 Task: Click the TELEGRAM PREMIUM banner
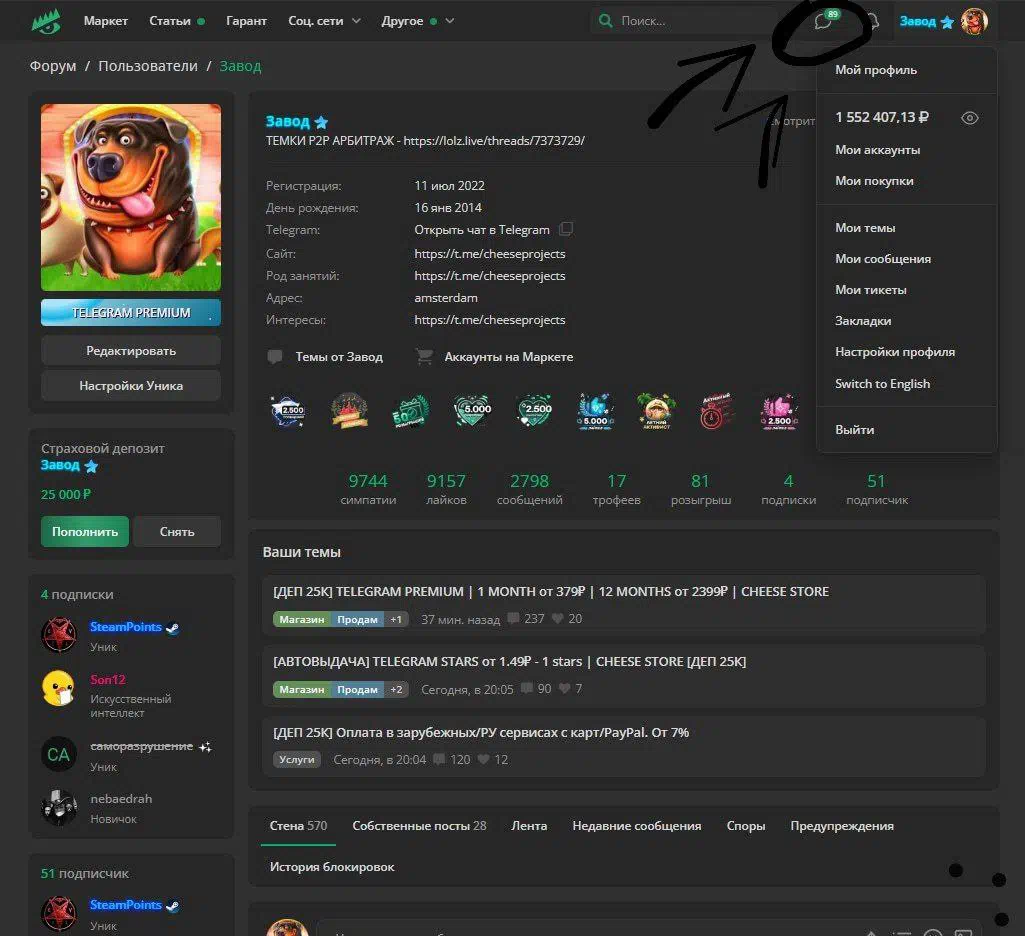(x=131, y=312)
